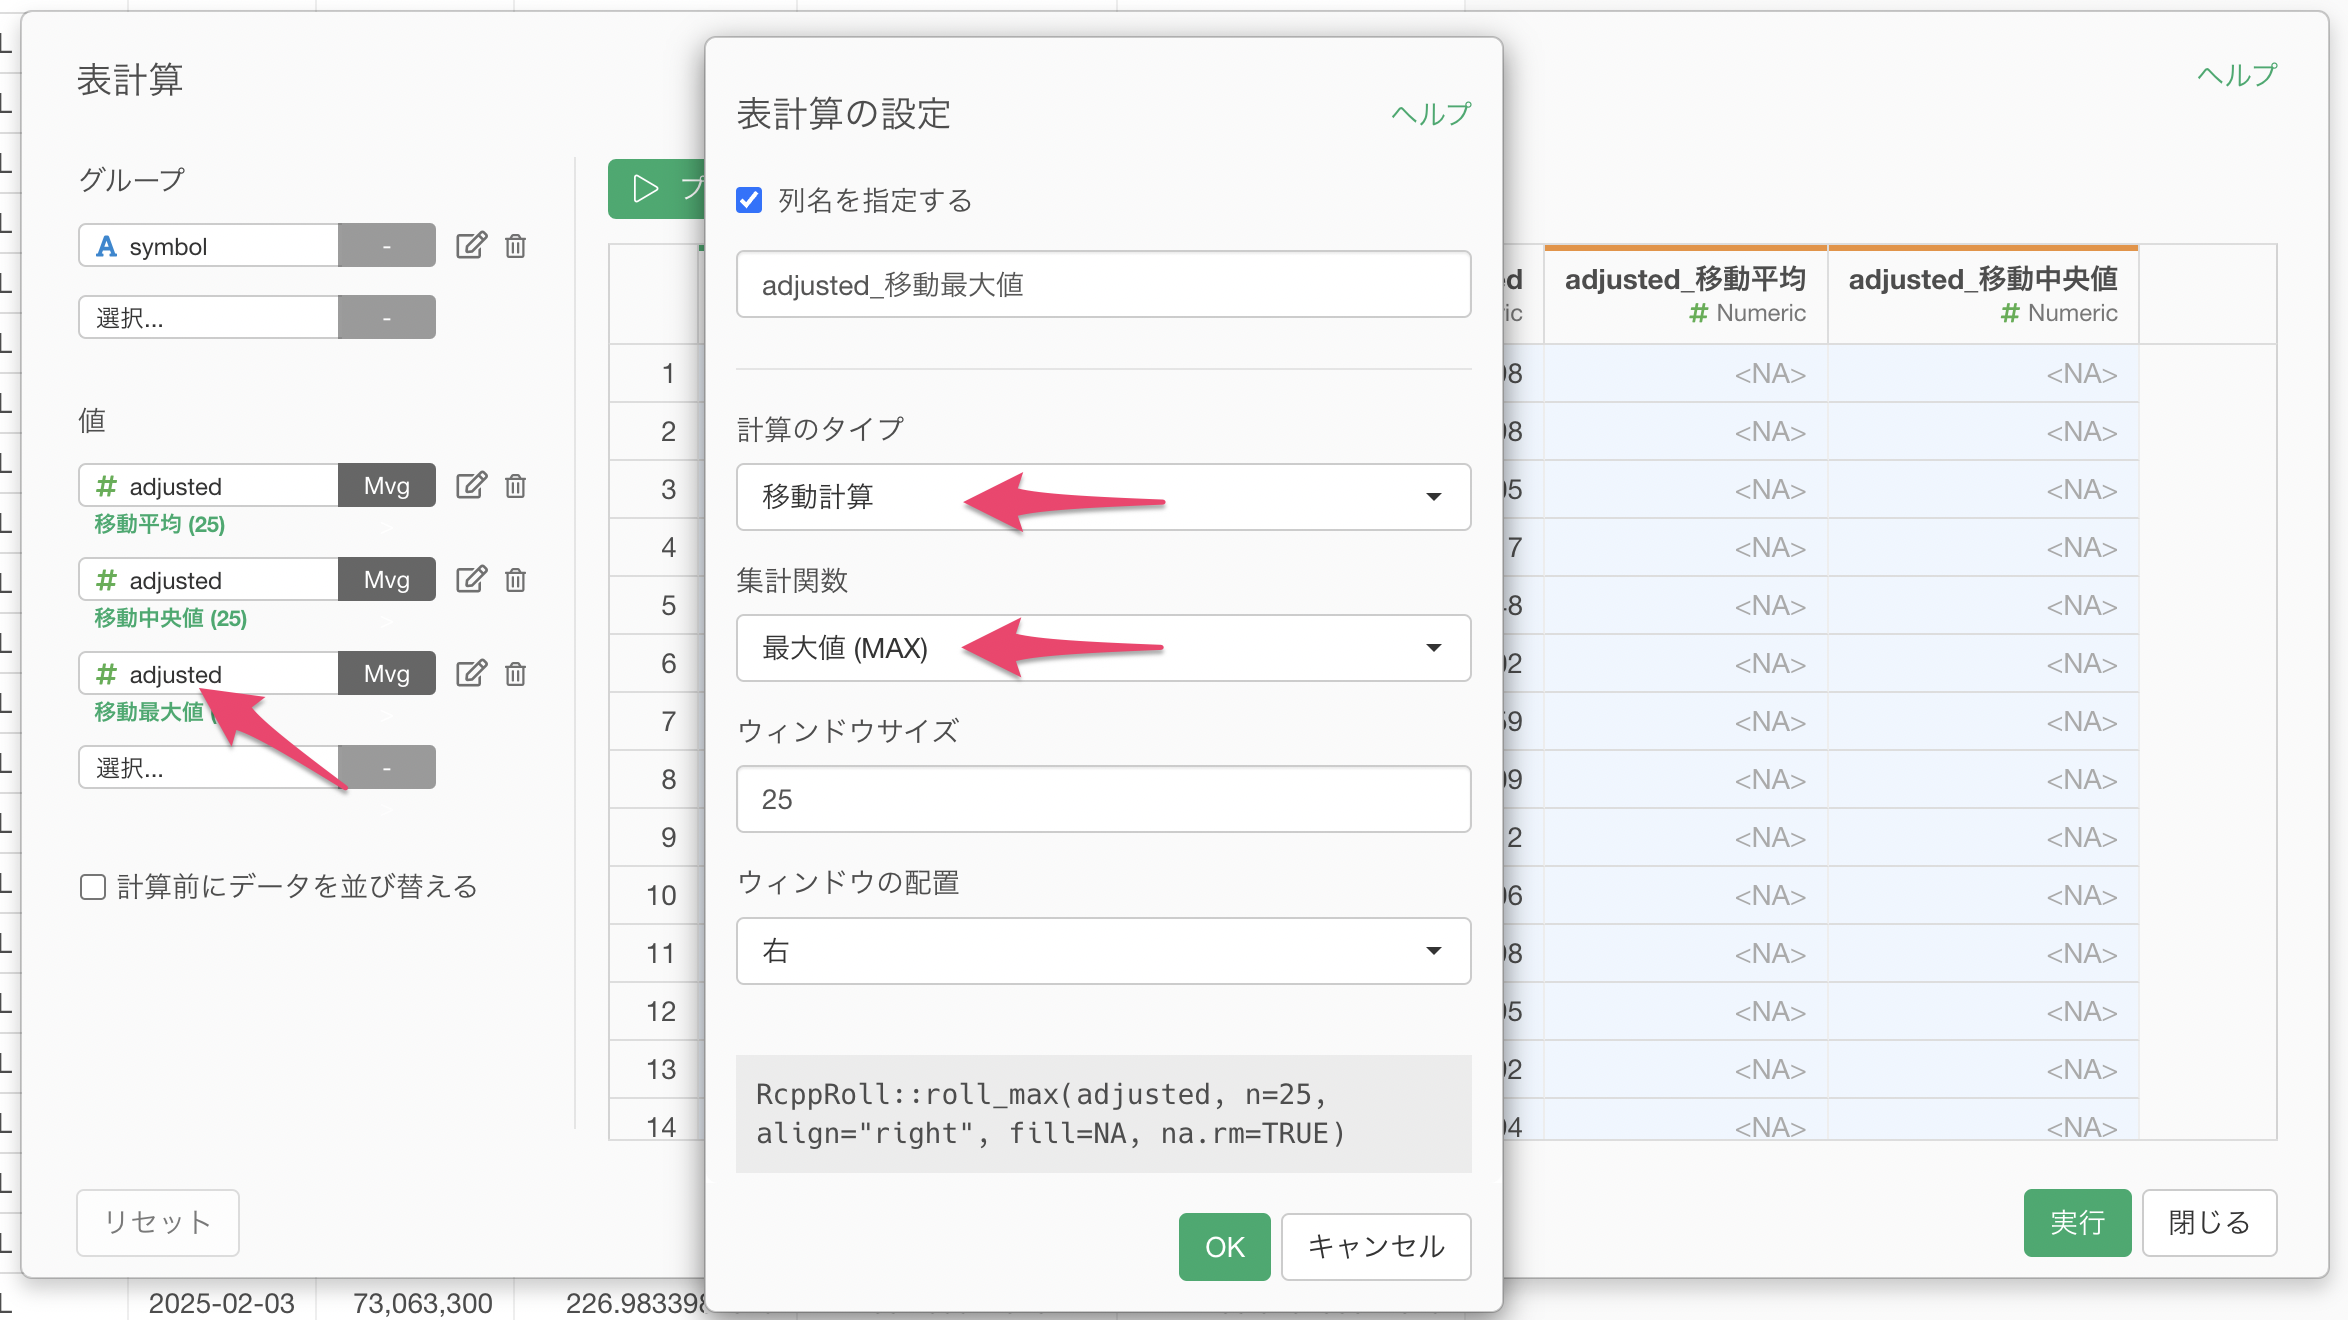Viewport: 2348px width, 1320px height.
Task: Edit the 移動平均 (25) adjusted value
Action: pos(471,486)
